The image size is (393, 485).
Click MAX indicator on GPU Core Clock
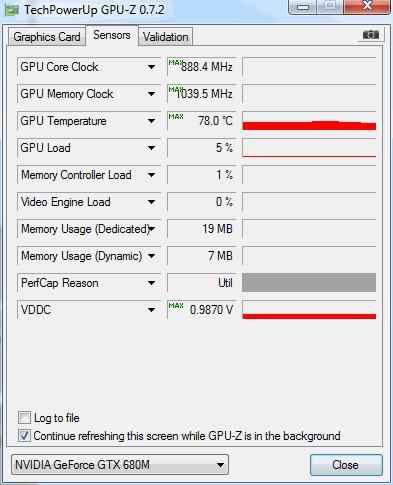(x=175, y=63)
